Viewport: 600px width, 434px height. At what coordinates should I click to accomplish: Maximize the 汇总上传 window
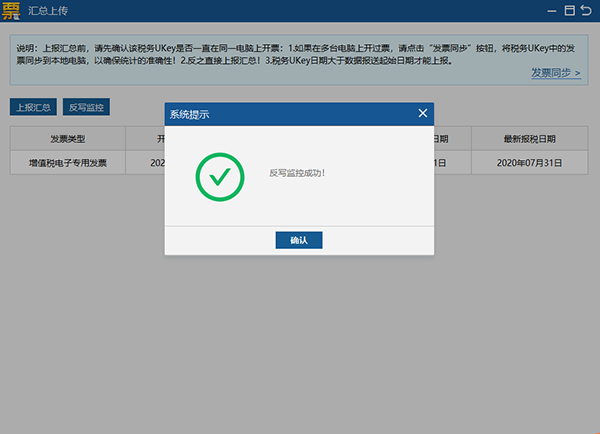pyautogui.click(x=569, y=10)
